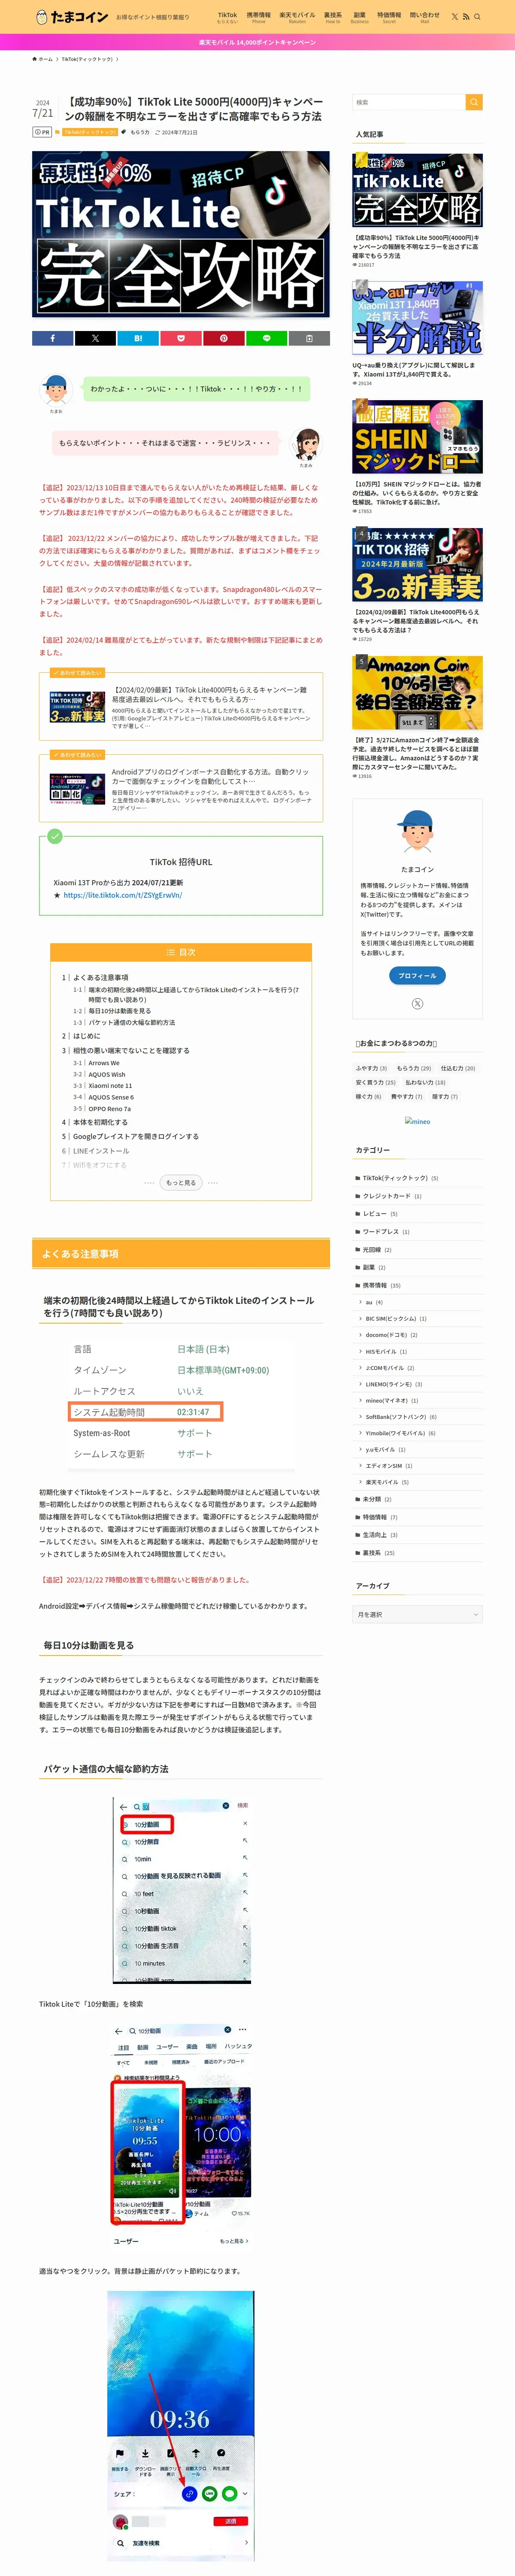515x2576 pixels.
Task: Jump to the contents entry 本体を初期化する
Action: 100,1122
